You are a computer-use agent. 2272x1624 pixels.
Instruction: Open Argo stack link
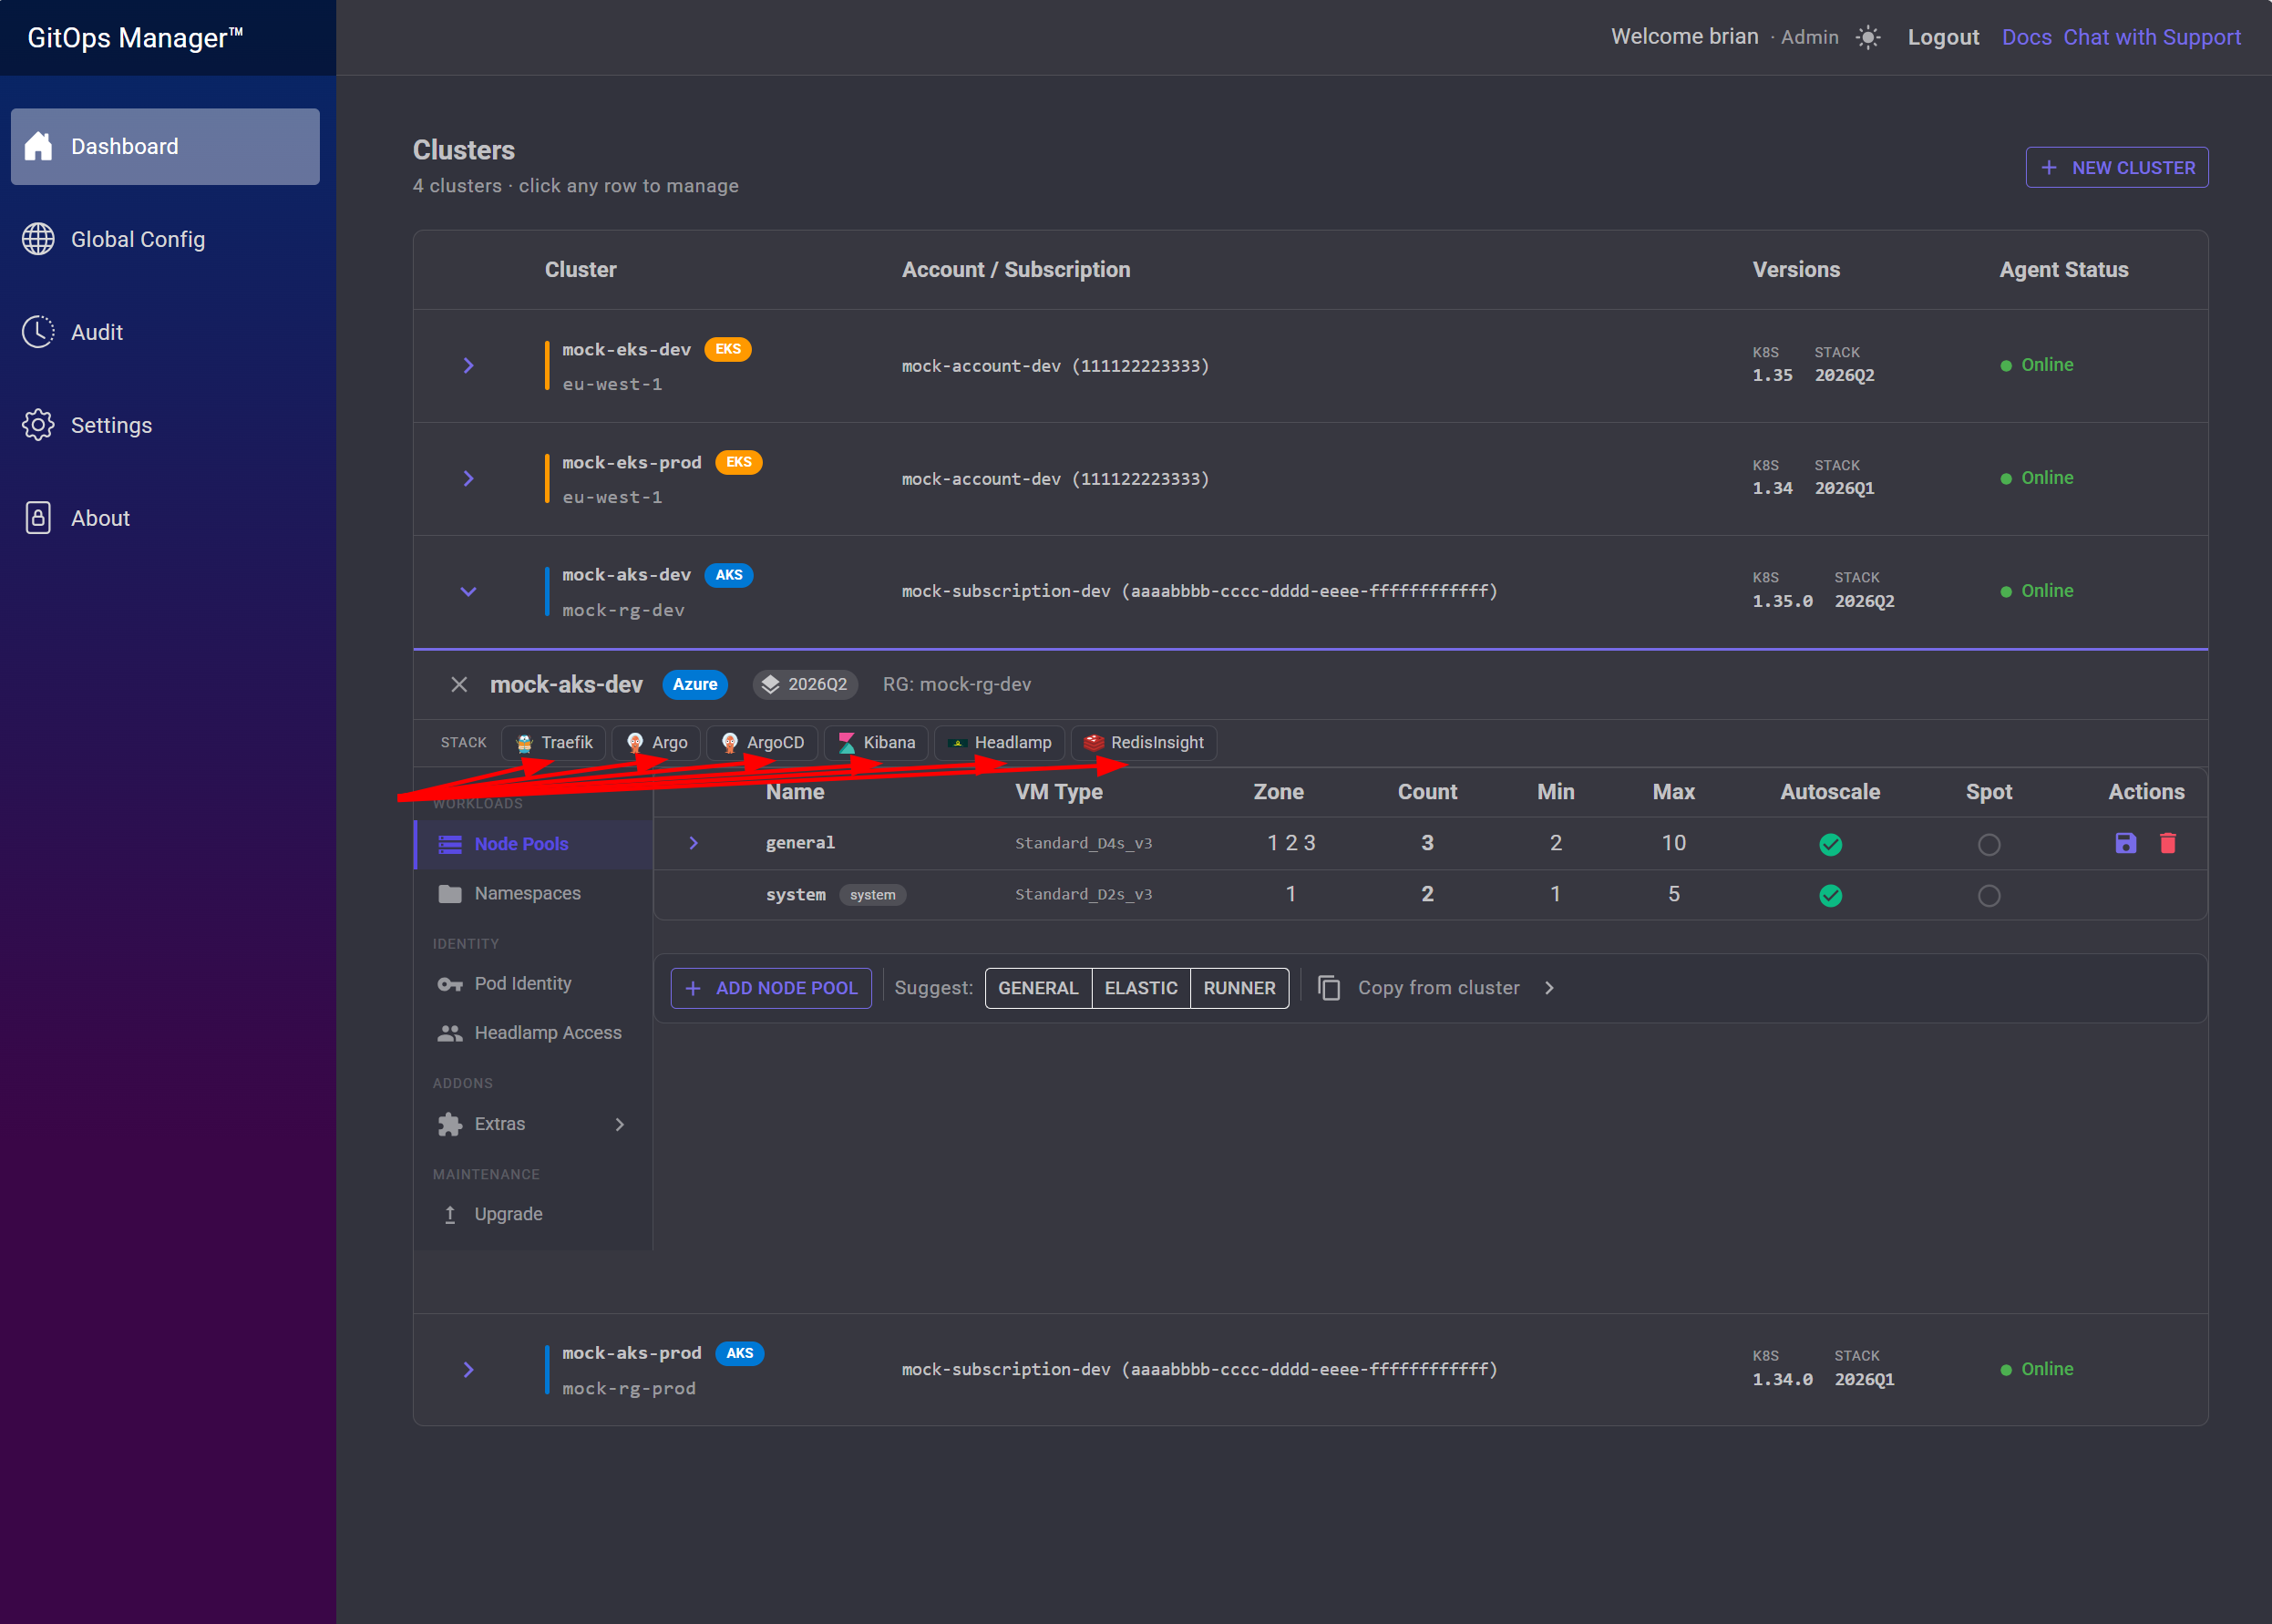click(656, 743)
